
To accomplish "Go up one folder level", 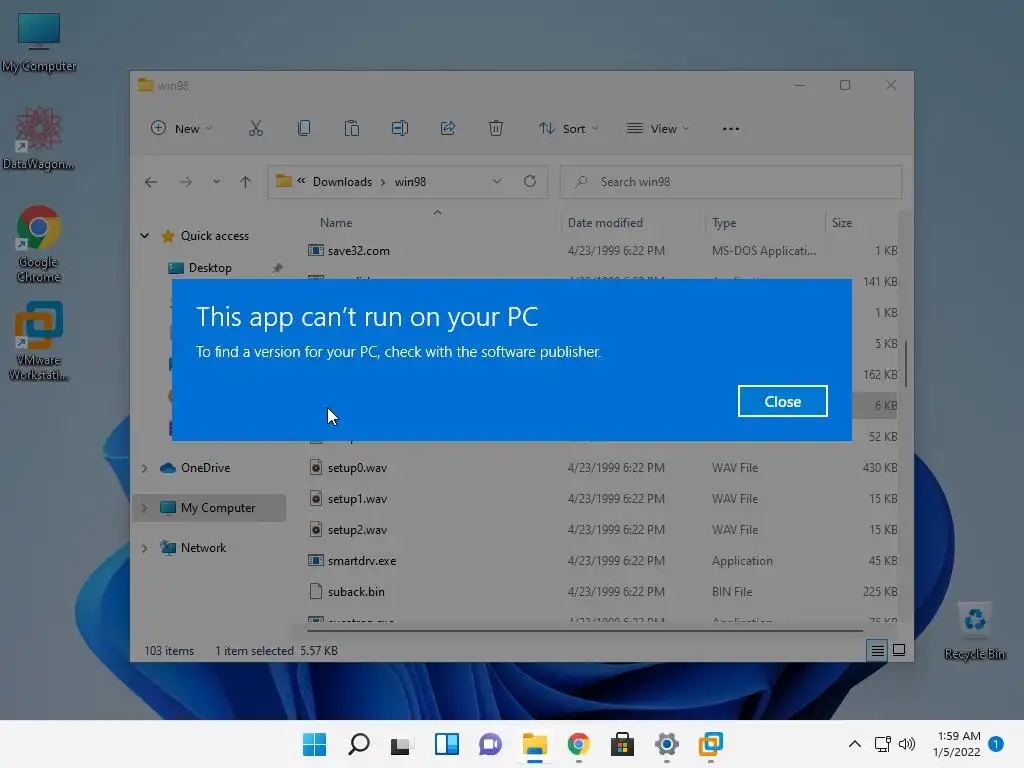I will click(x=245, y=182).
